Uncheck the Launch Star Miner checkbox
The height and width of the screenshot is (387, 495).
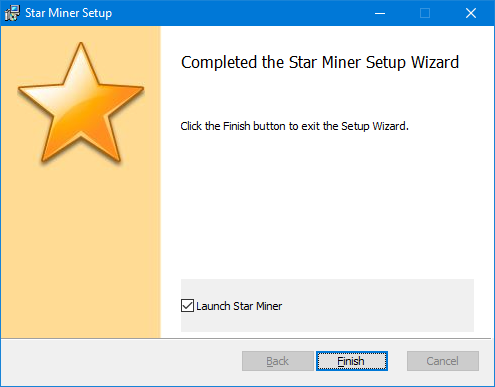click(187, 306)
